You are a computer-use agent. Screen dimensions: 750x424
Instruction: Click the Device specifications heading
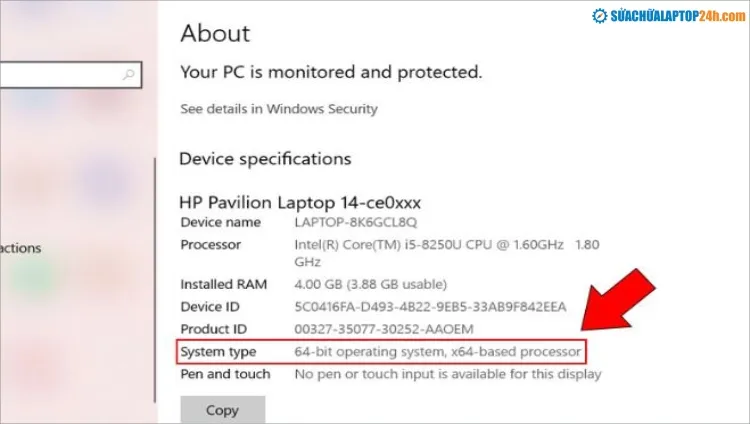(265, 158)
